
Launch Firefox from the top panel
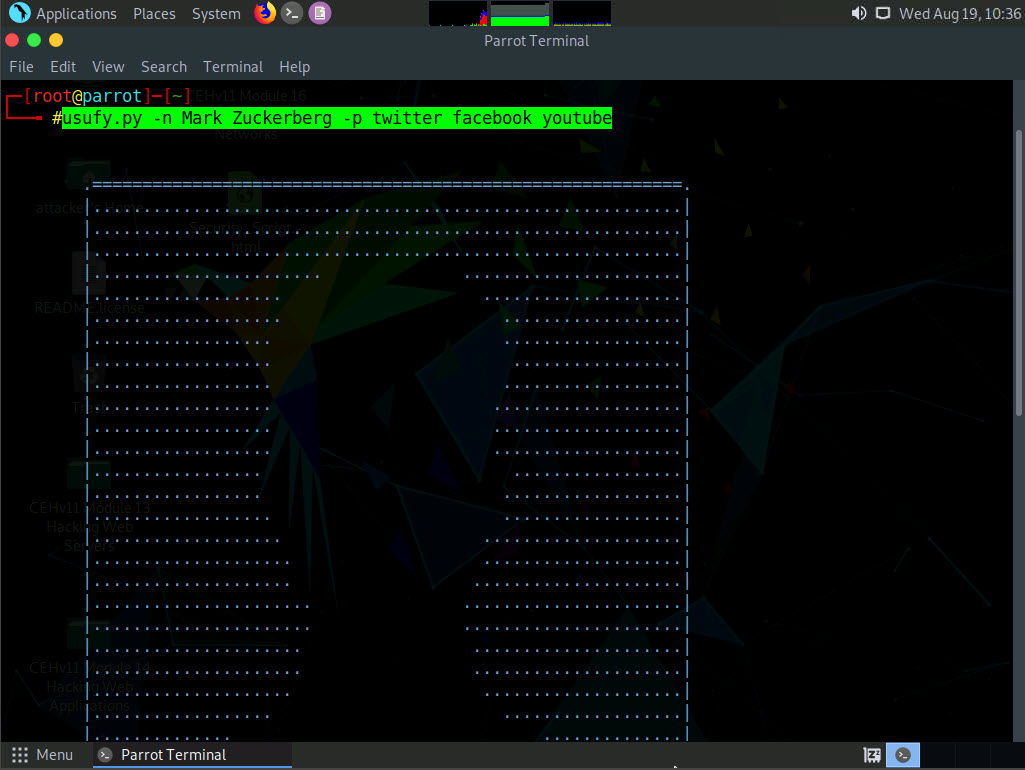tap(265, 12)
